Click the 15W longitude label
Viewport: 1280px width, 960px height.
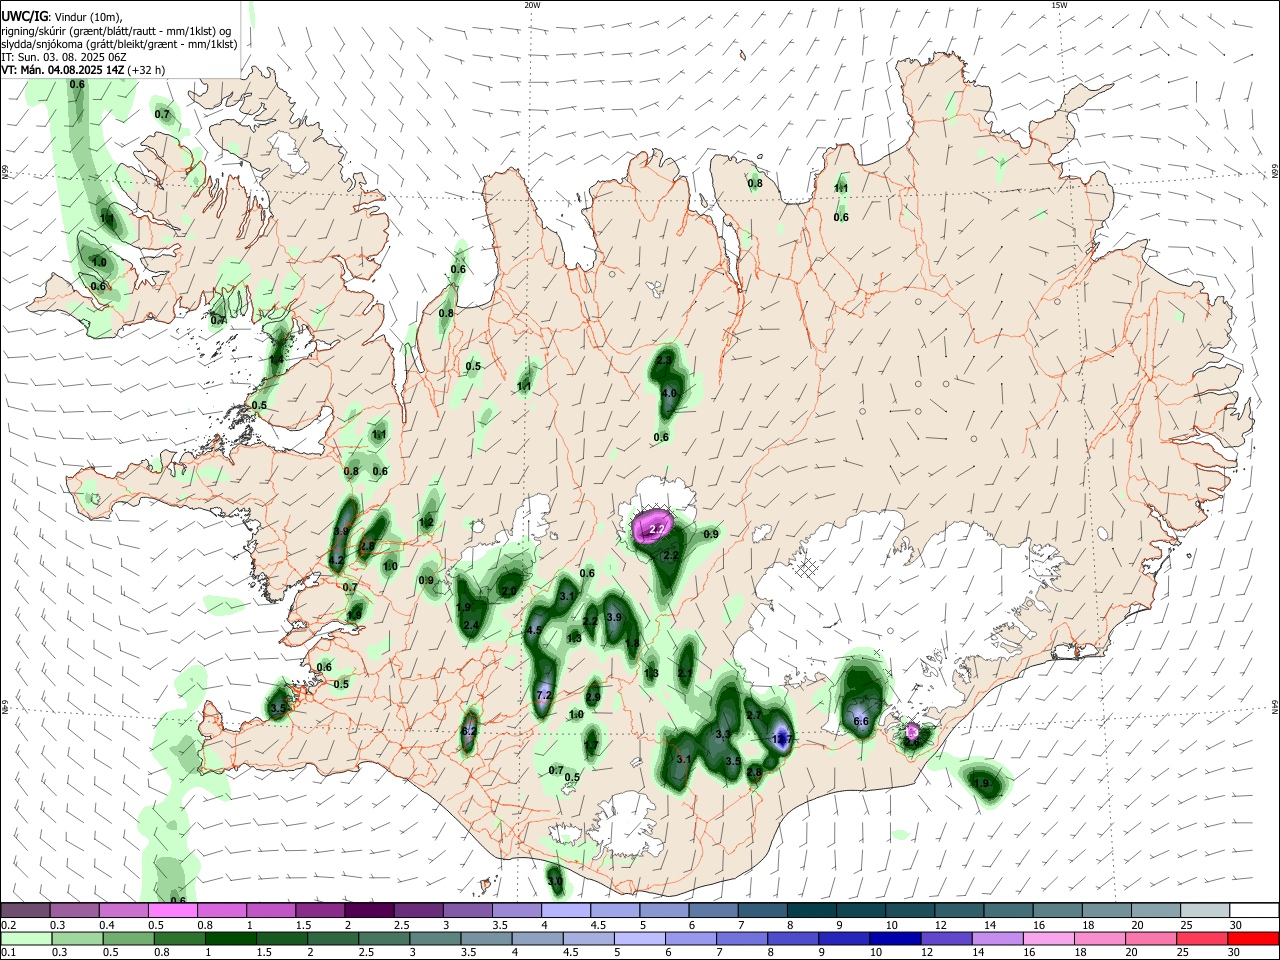[1059, 5]
